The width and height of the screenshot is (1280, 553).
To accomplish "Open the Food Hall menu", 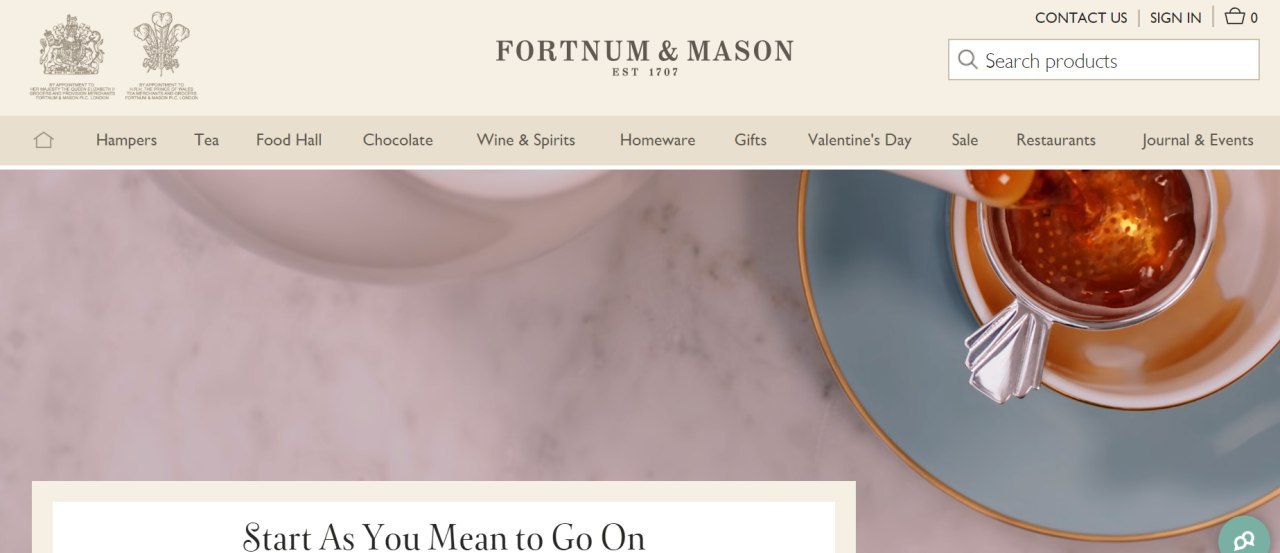I will pyautogui.click(x=289, y=140).
